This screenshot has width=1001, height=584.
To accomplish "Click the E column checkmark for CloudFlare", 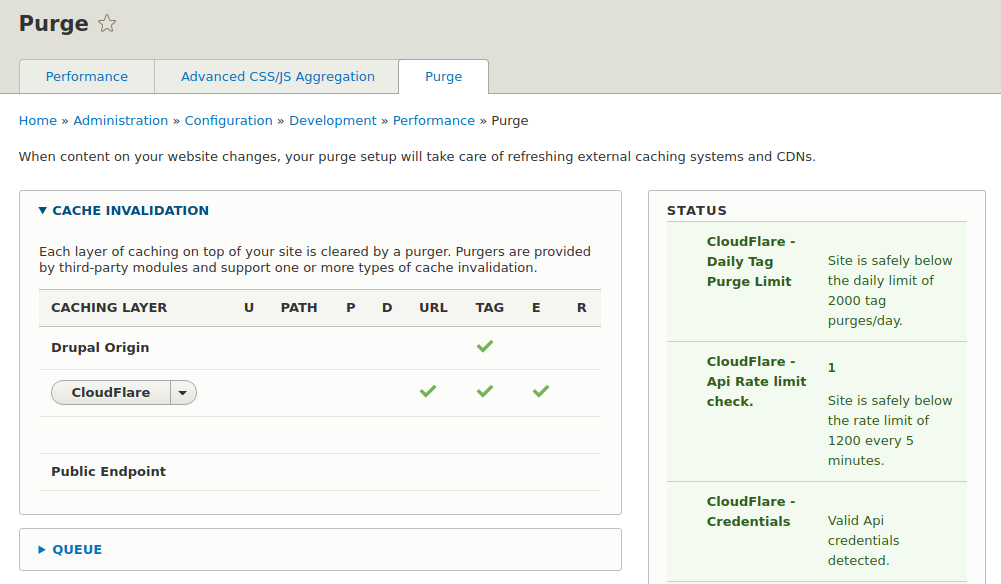I will (540, 391).
